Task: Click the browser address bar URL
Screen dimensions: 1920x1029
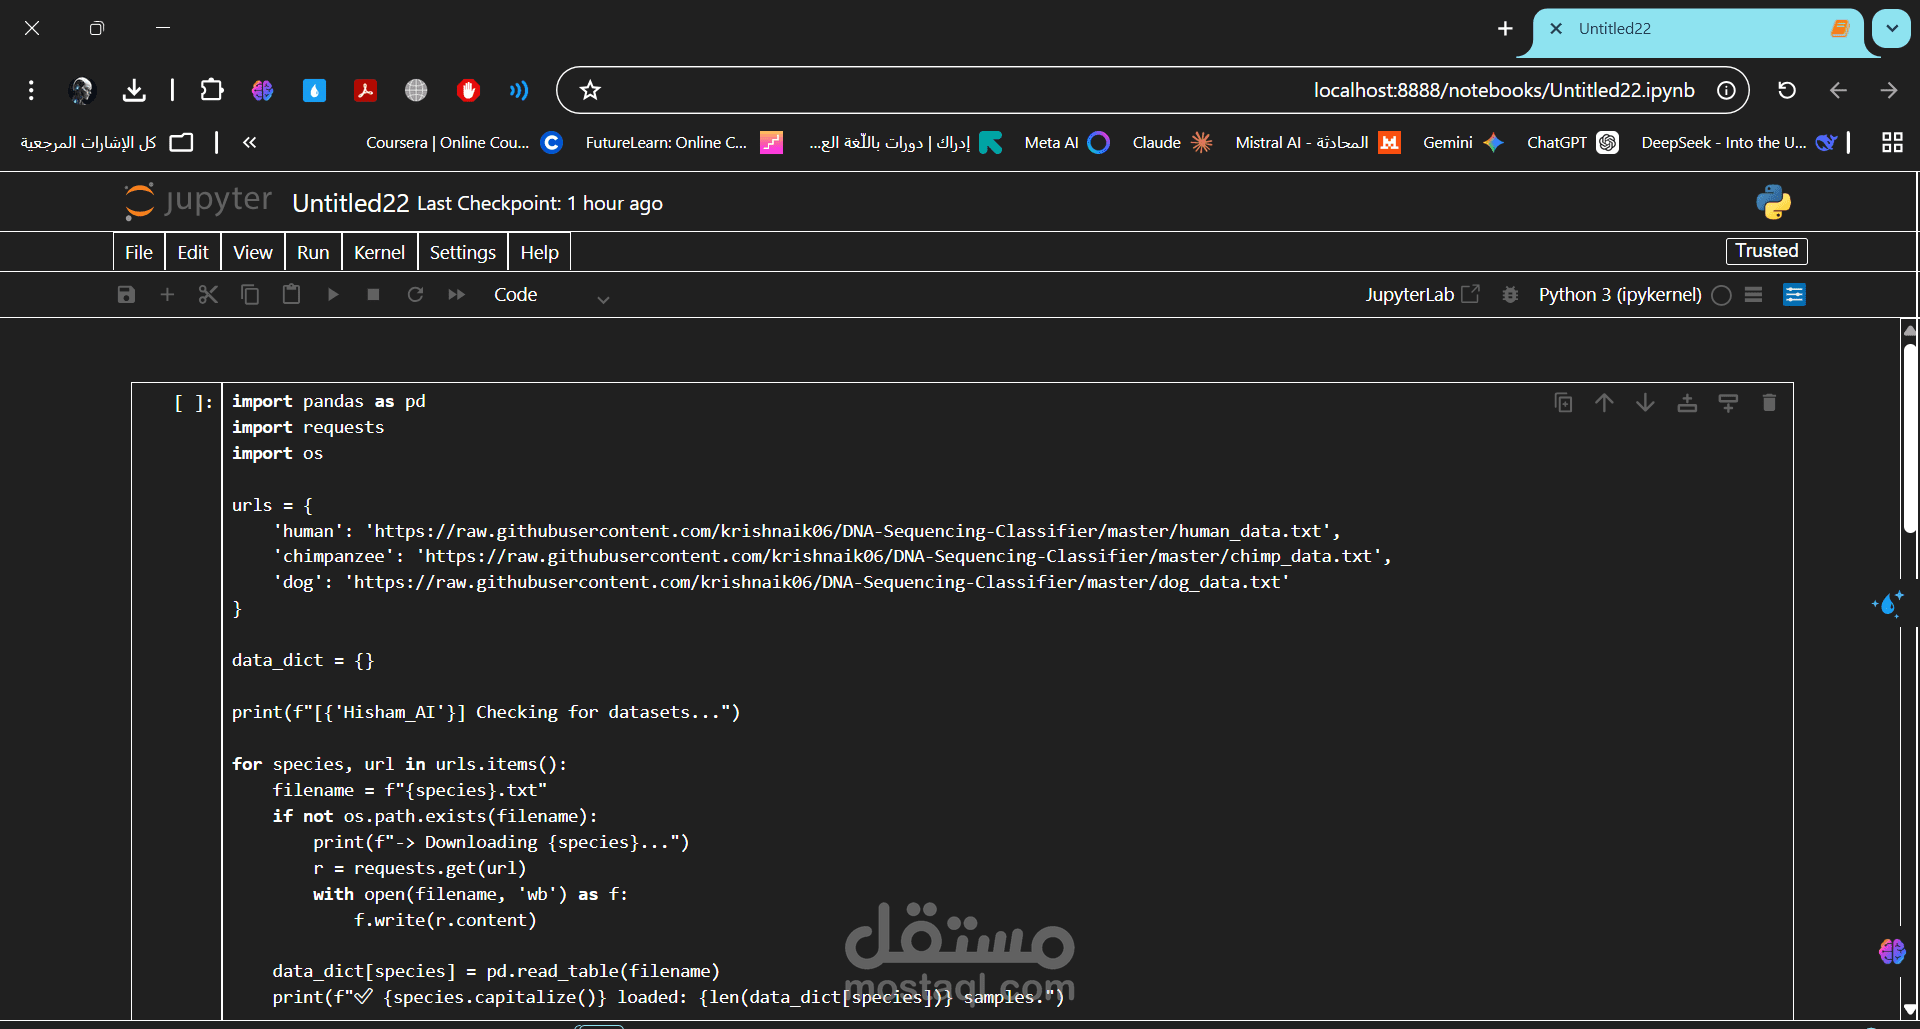Action: coord(1504,90)
